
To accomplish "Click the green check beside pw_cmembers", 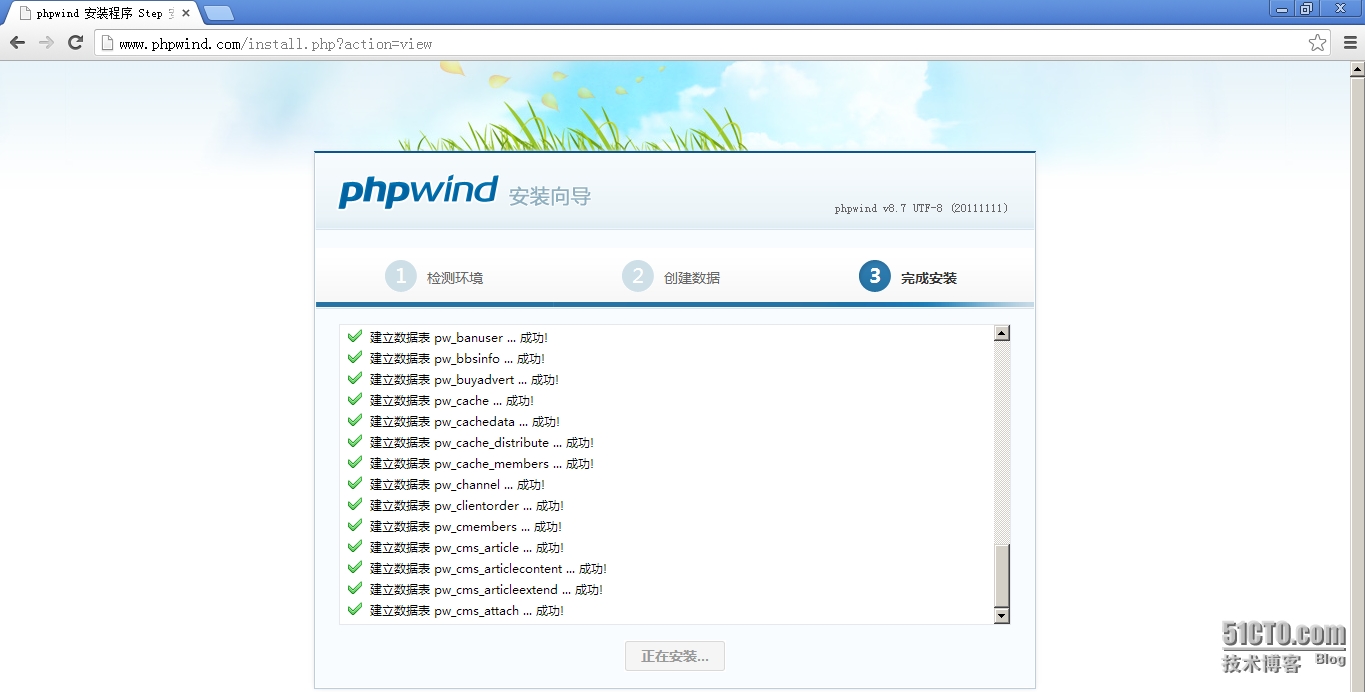I will [x=355, y=525].
